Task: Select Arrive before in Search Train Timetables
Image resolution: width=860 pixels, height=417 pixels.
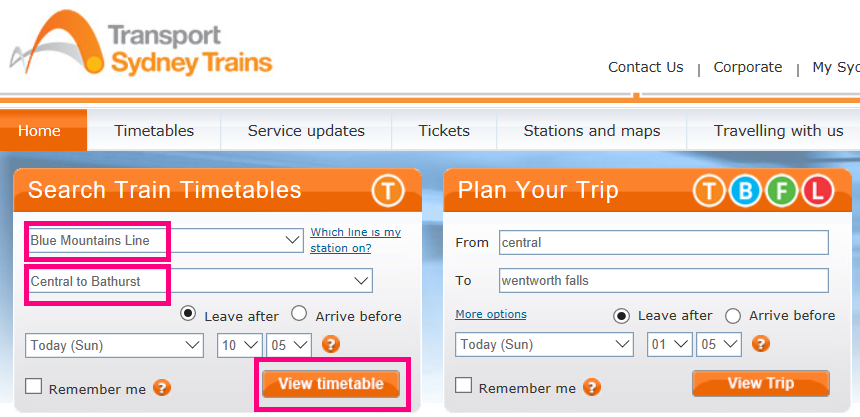Action: click(x=299, y=314)
